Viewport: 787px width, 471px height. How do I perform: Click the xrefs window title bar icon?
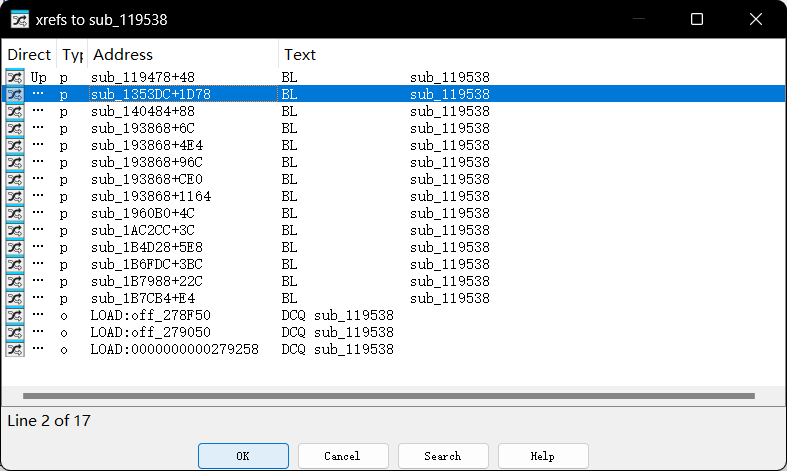tap(20, 20)
